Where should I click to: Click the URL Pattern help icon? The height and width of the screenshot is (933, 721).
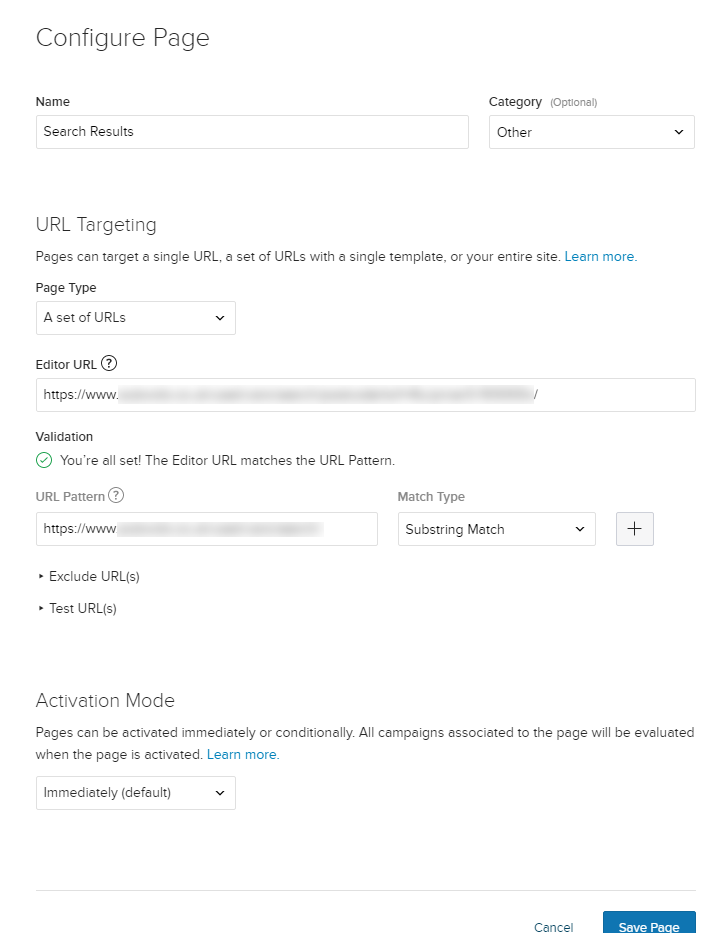(x=116, y=496)
